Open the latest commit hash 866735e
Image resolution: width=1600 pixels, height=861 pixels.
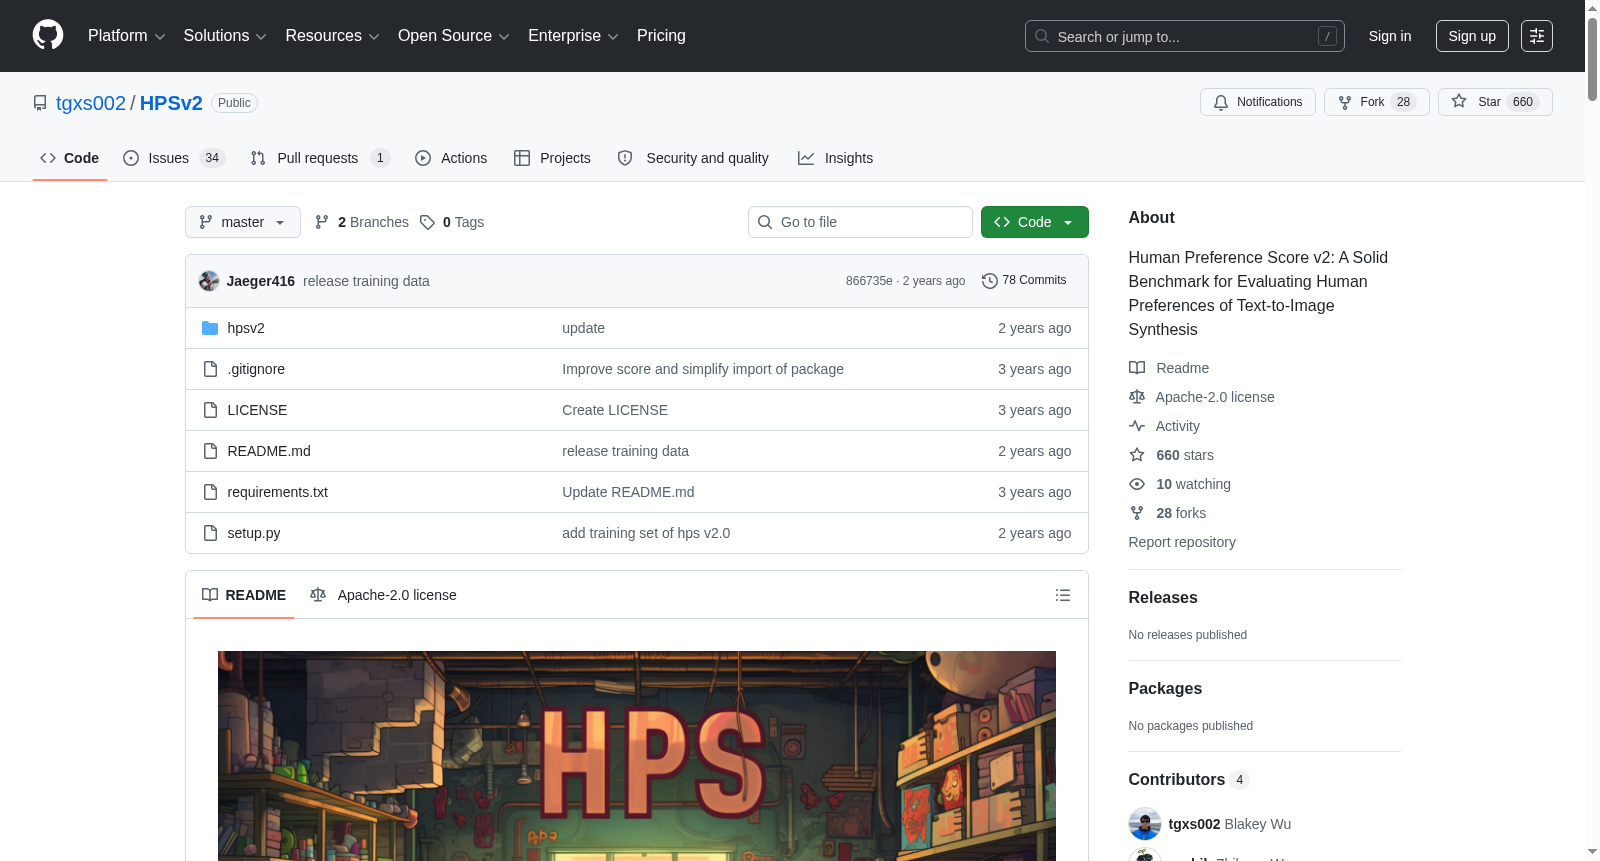pos(869,281)
